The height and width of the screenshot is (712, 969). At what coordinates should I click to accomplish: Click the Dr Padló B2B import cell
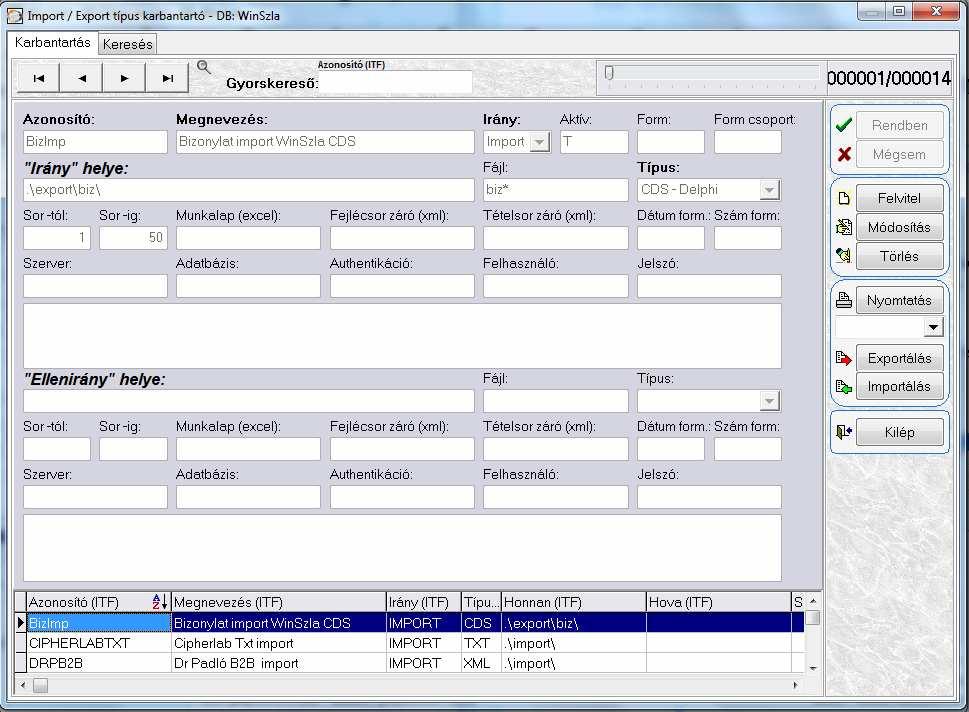279,663
